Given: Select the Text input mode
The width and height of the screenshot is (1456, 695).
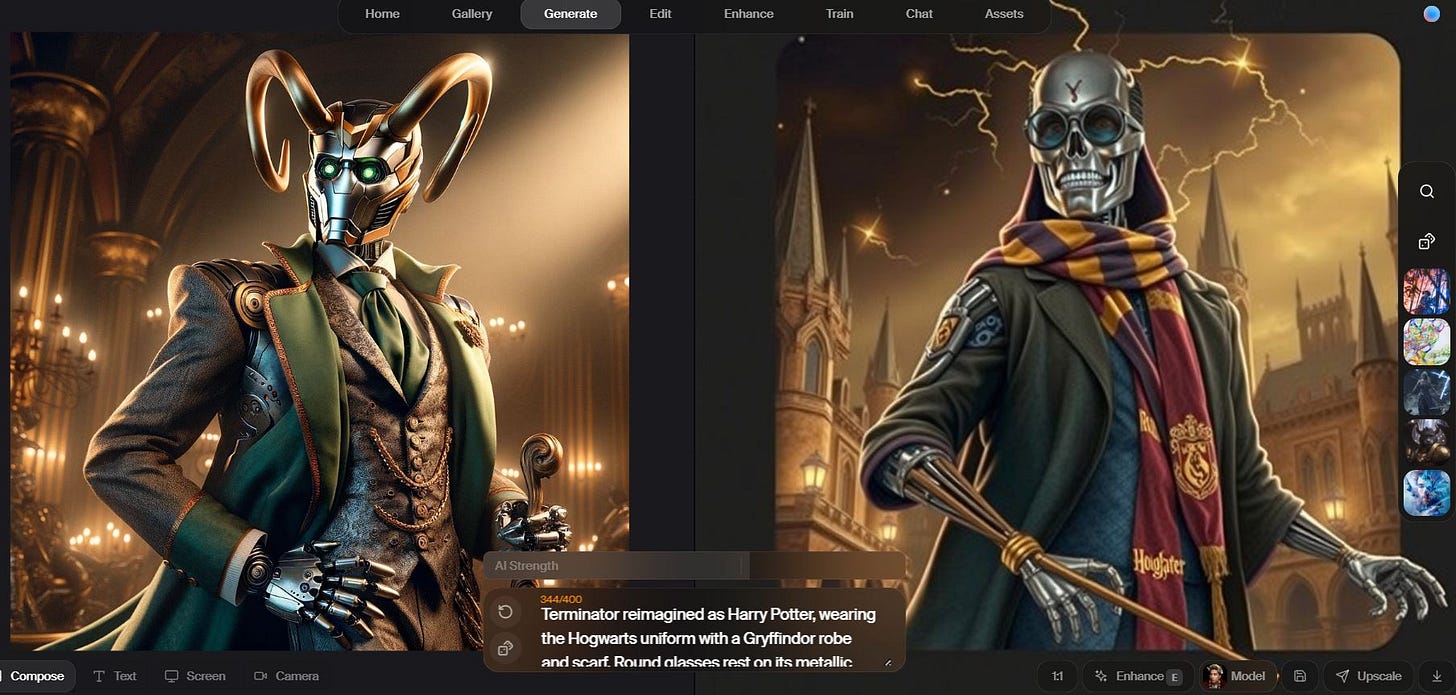Looking at the screenshot, I should pyautogui.click(x=115, y=676).
